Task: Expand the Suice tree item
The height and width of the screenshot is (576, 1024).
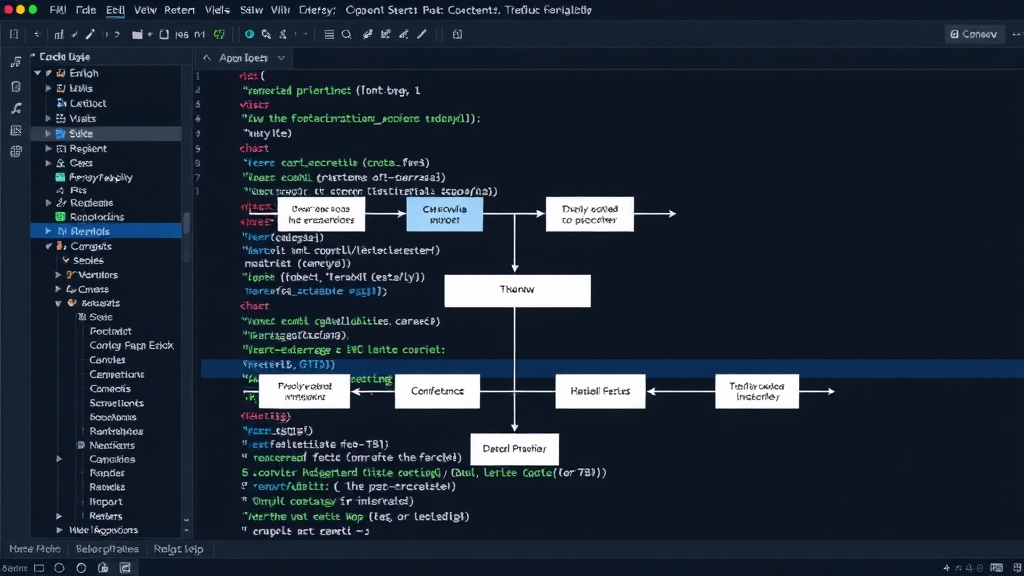Action: tap(48, 134)
